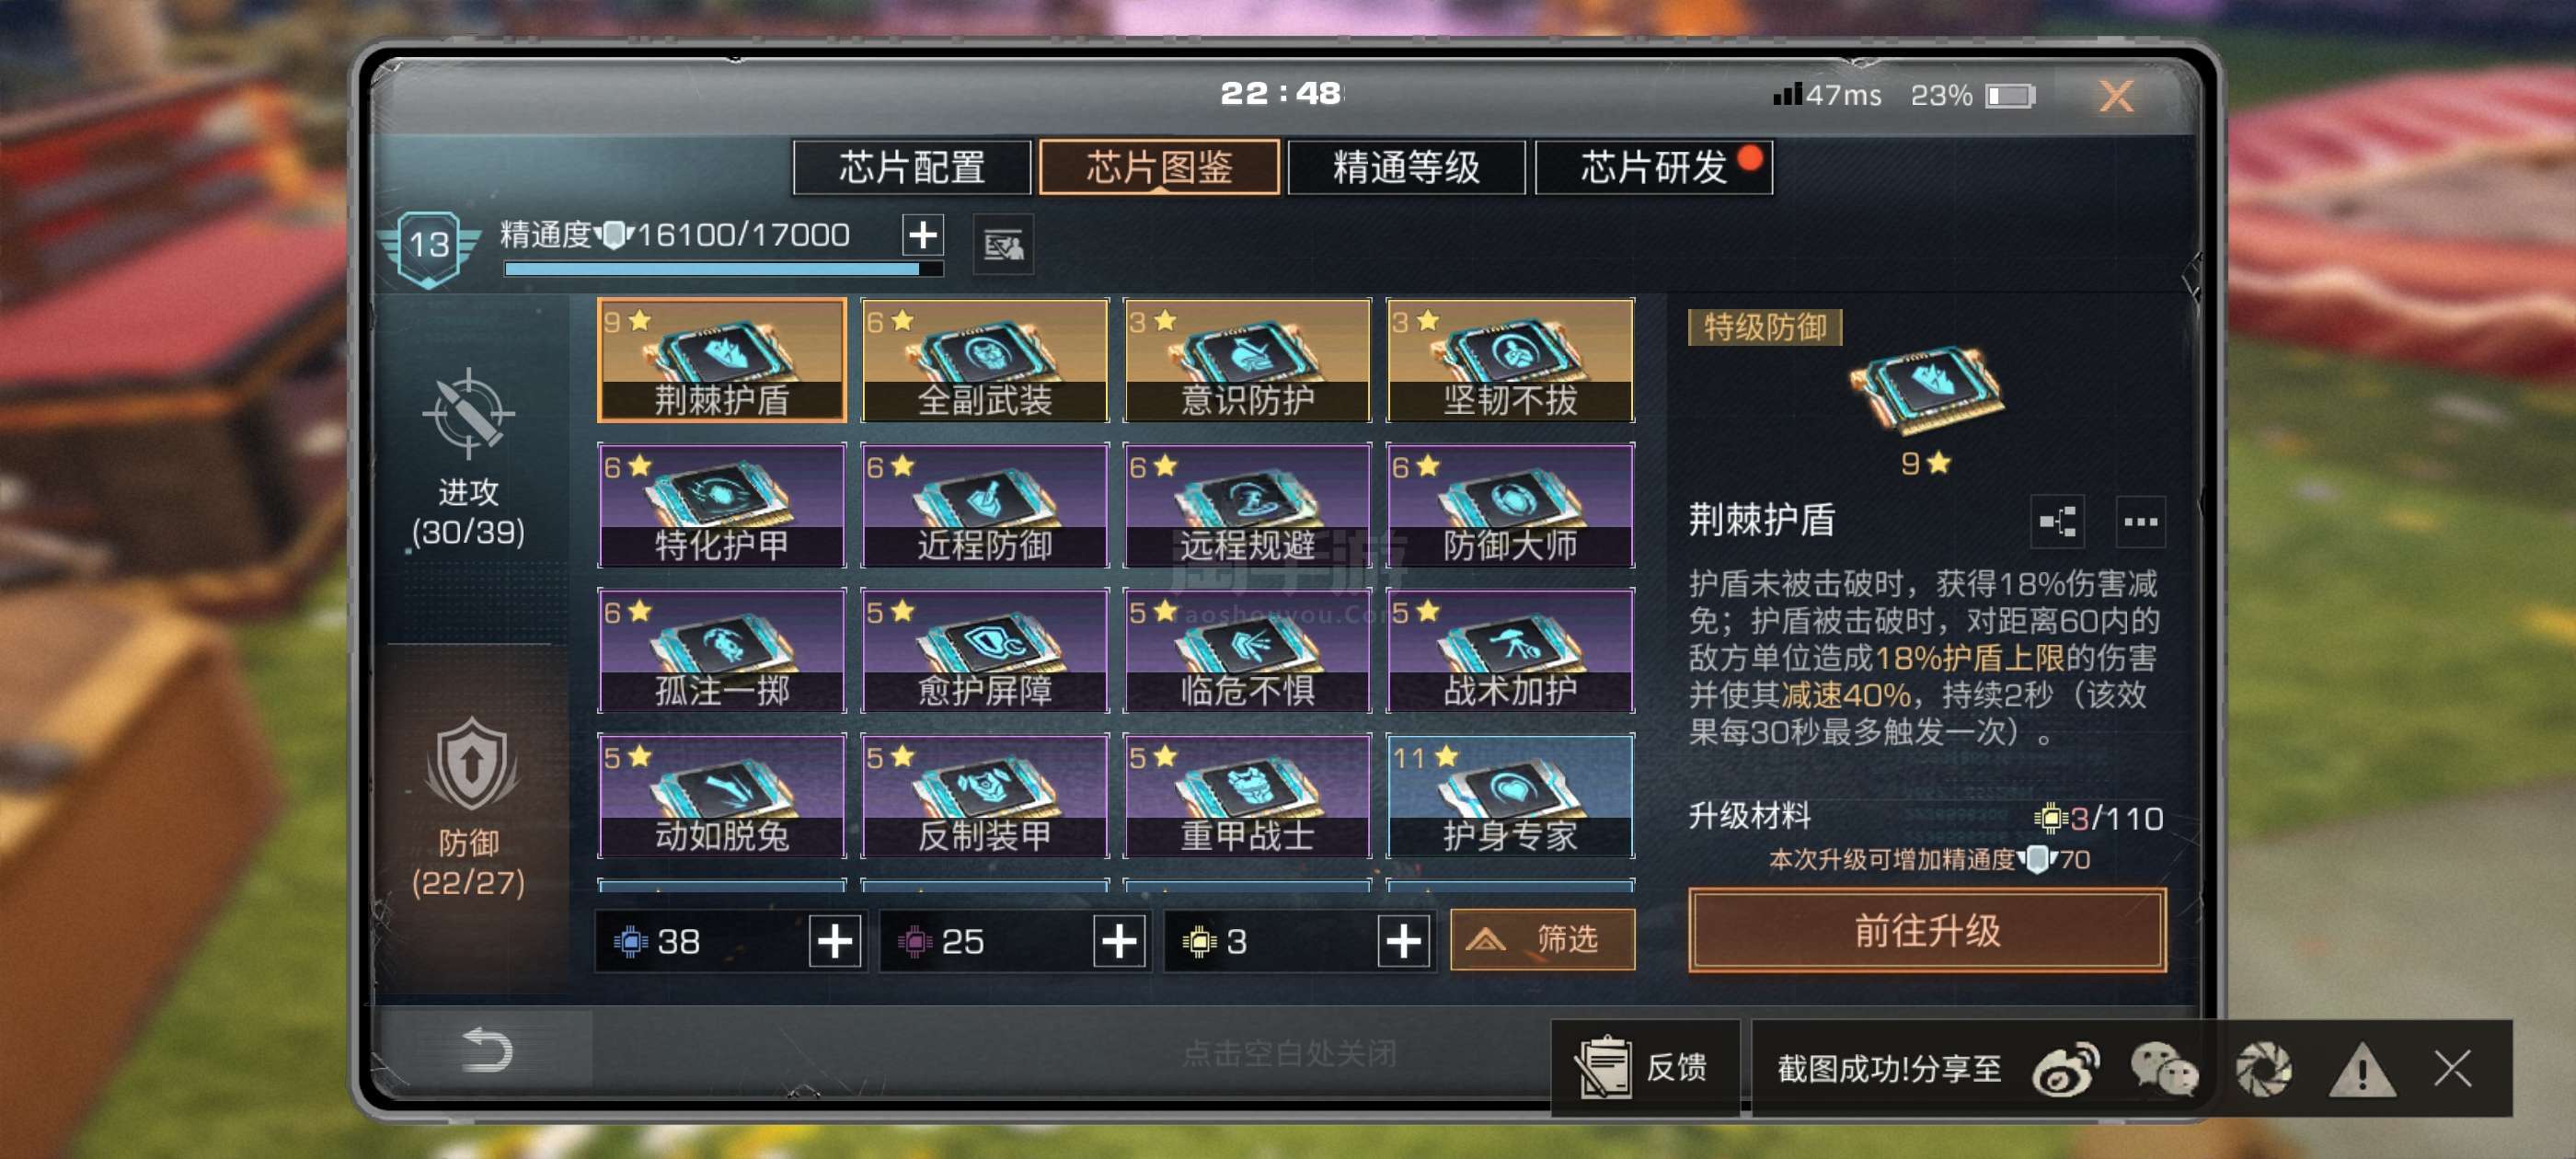Image resolution: width=2576 pixels, height=1159 pixels.
Task: Open the 反馈 feedback button
Action: point(1645,1067)
